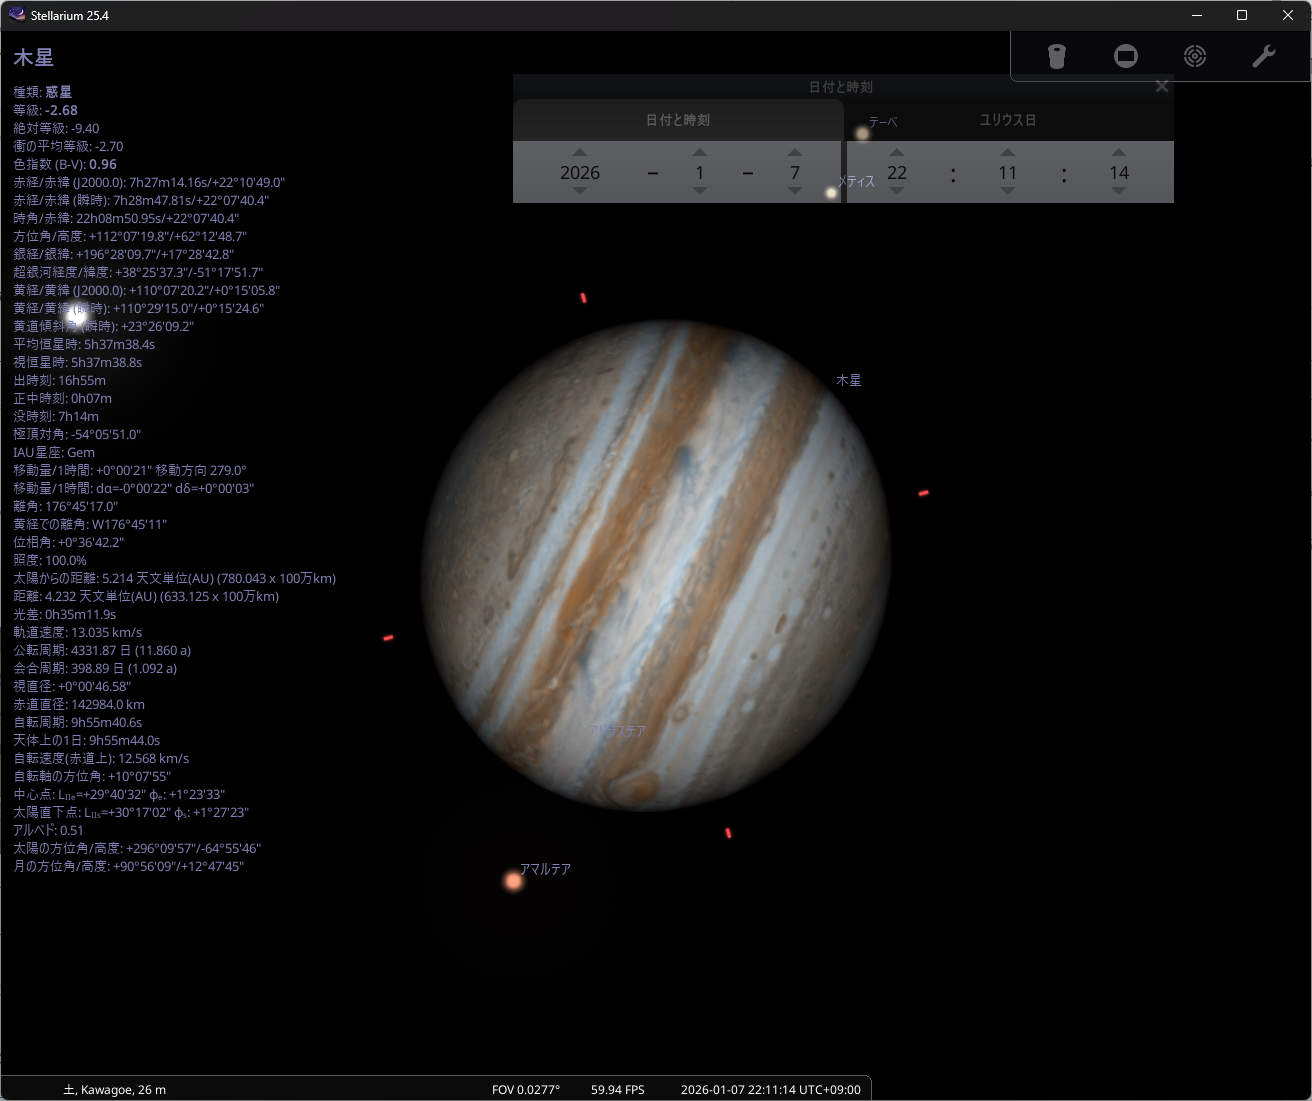Screen dimensions: 1312x1101
Task: Increase the seconds value 14 with up arrow
Action: pyautogui.click(x=1119, y=153)
